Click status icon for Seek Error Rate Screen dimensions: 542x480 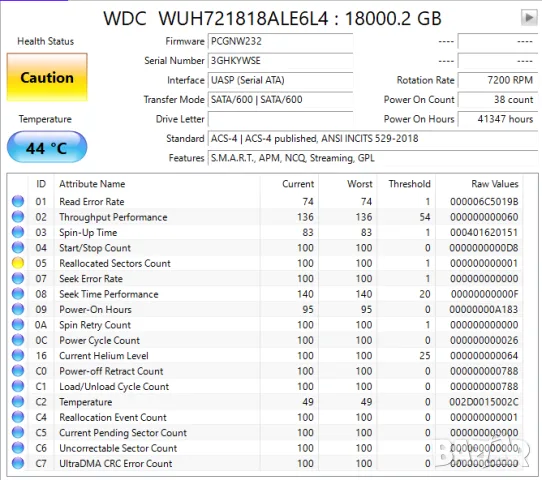point(18,278)
